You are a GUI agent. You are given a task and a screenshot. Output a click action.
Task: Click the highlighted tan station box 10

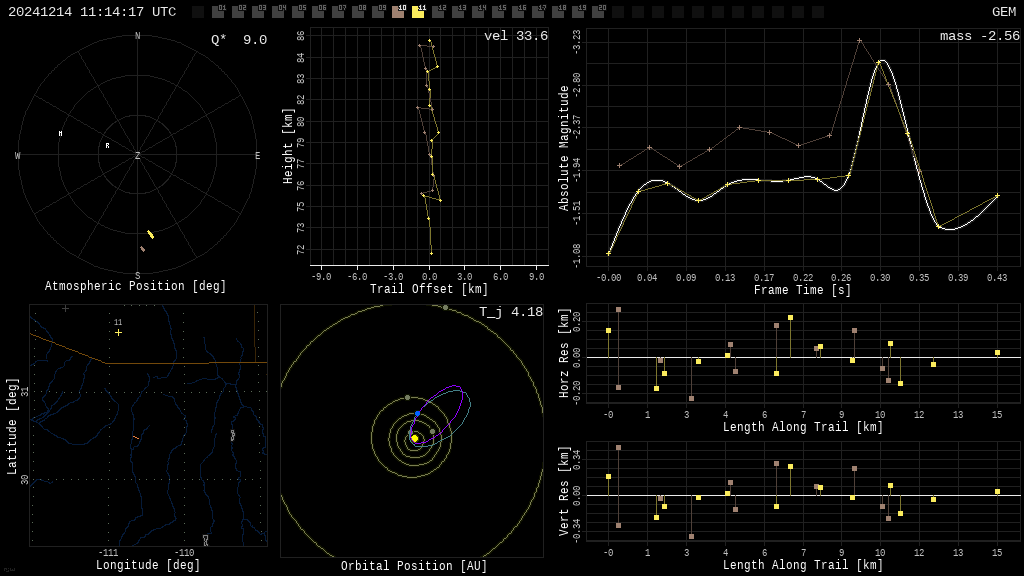tap(398, 11)
